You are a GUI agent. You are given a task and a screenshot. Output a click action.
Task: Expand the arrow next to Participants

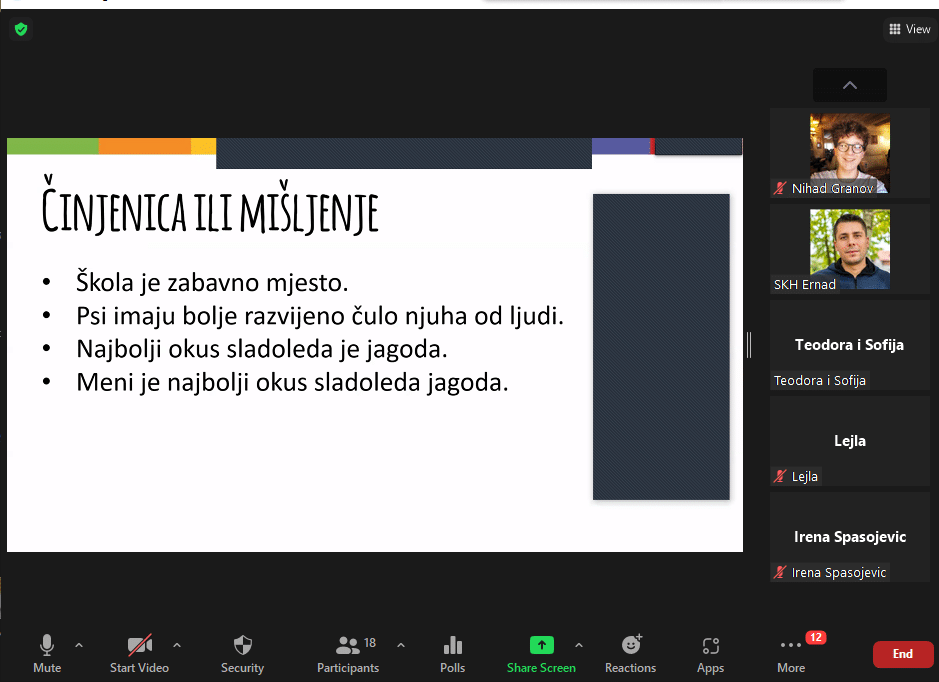click(x=401, y=645)
